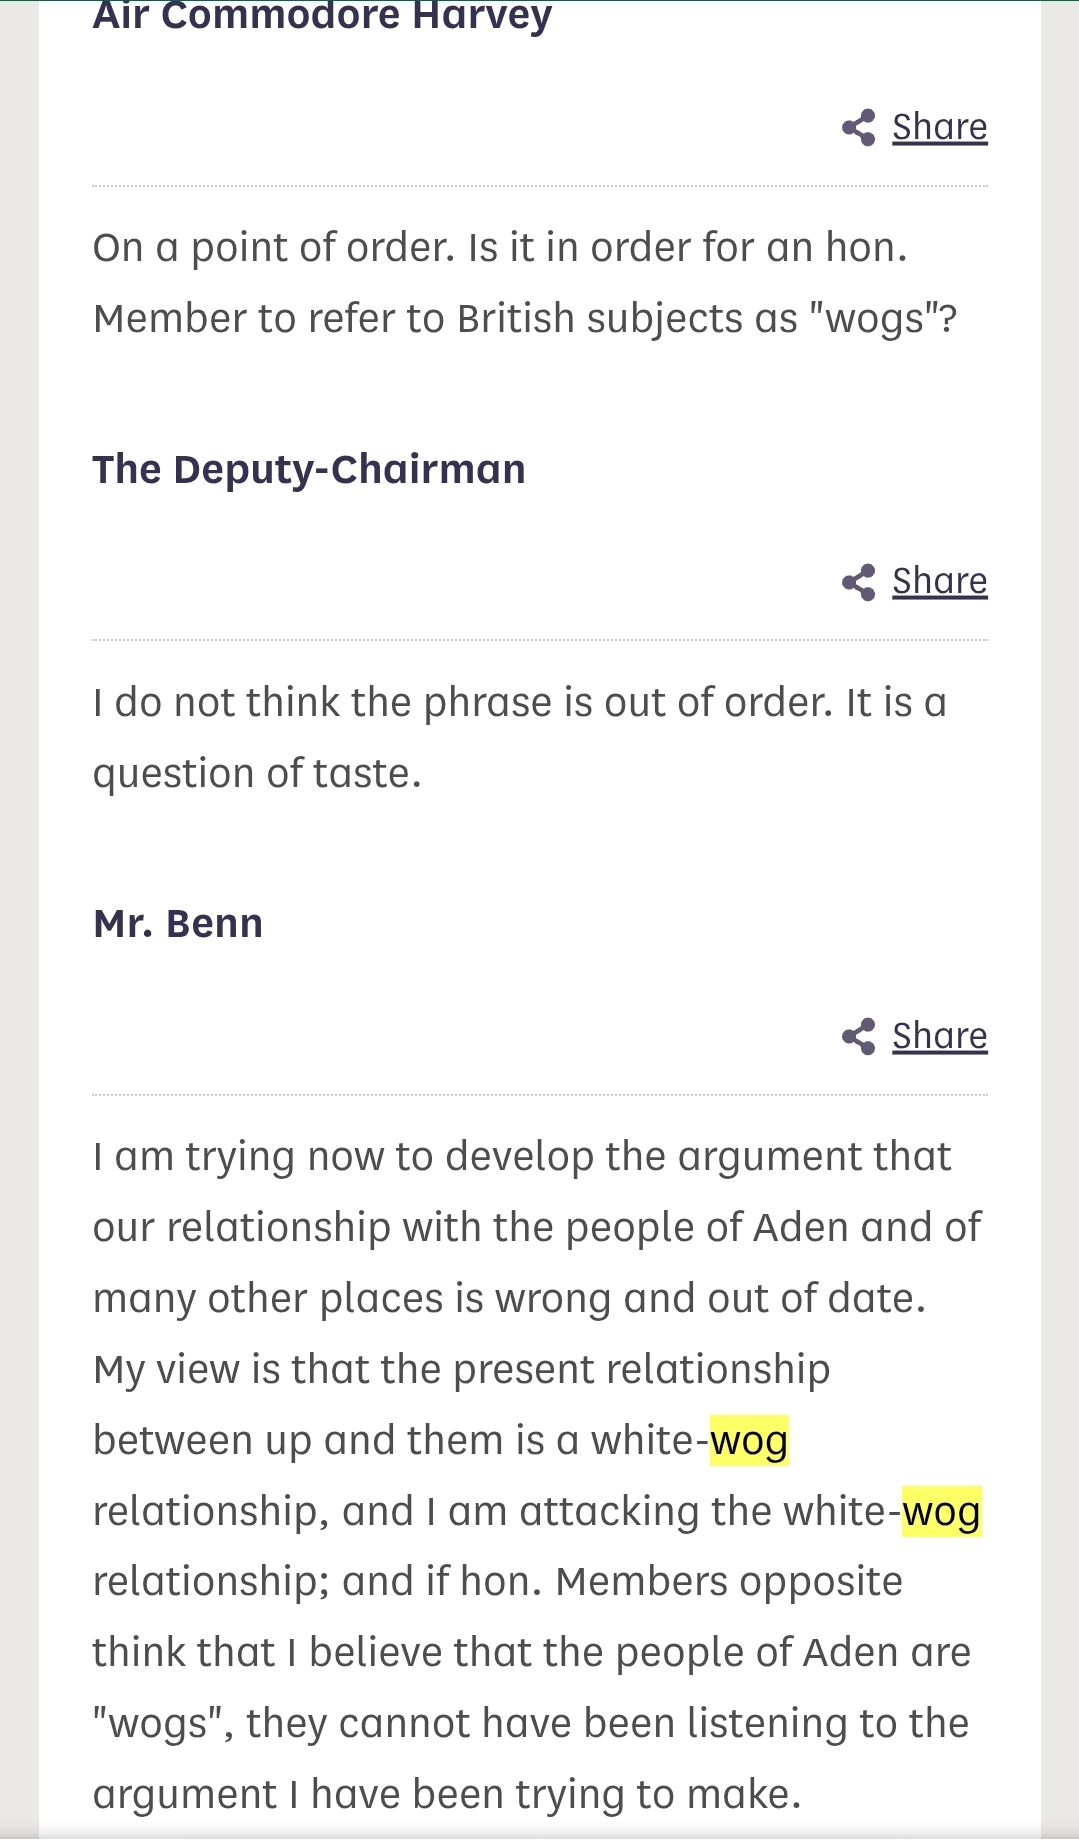
Task: Click the line "My view is that the present relationship"
Action: tap(461, 1370)
